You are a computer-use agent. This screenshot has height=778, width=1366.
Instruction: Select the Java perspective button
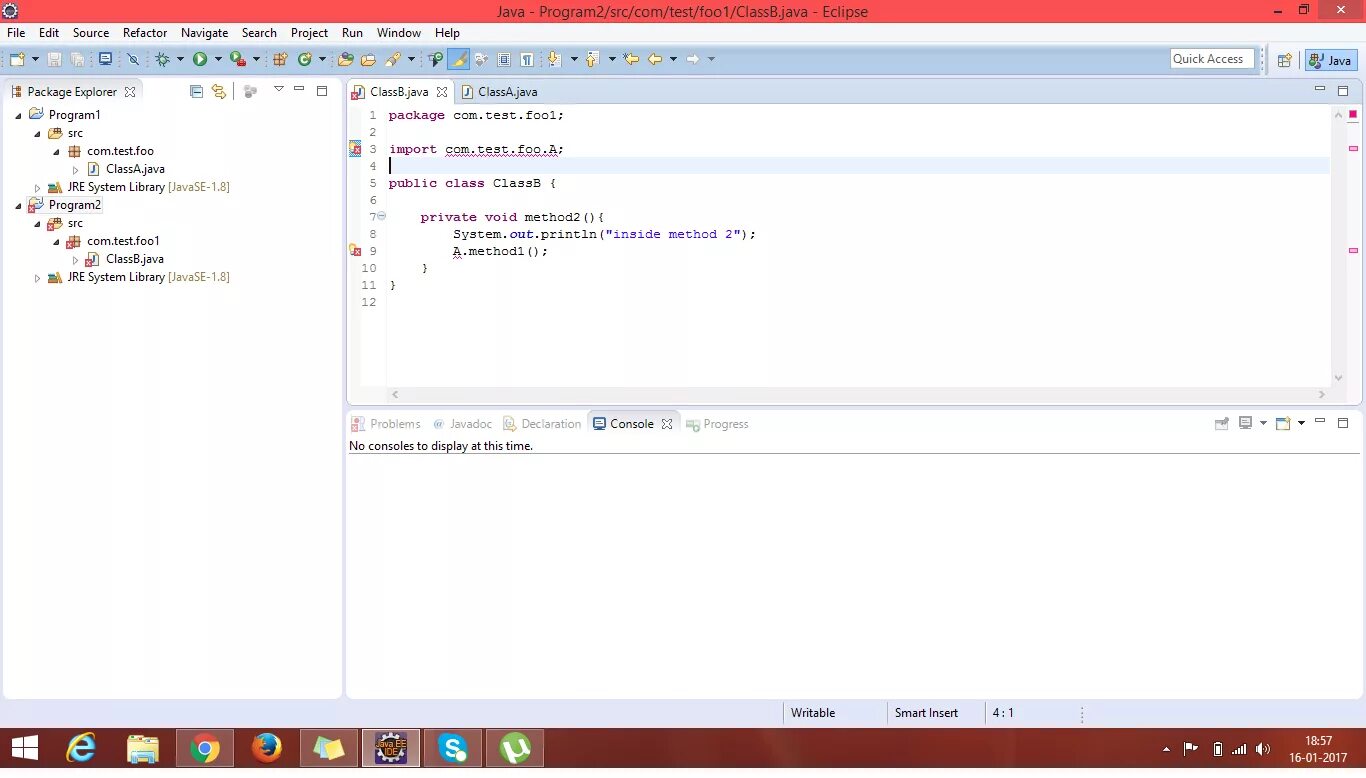(x=1331, y=60)
